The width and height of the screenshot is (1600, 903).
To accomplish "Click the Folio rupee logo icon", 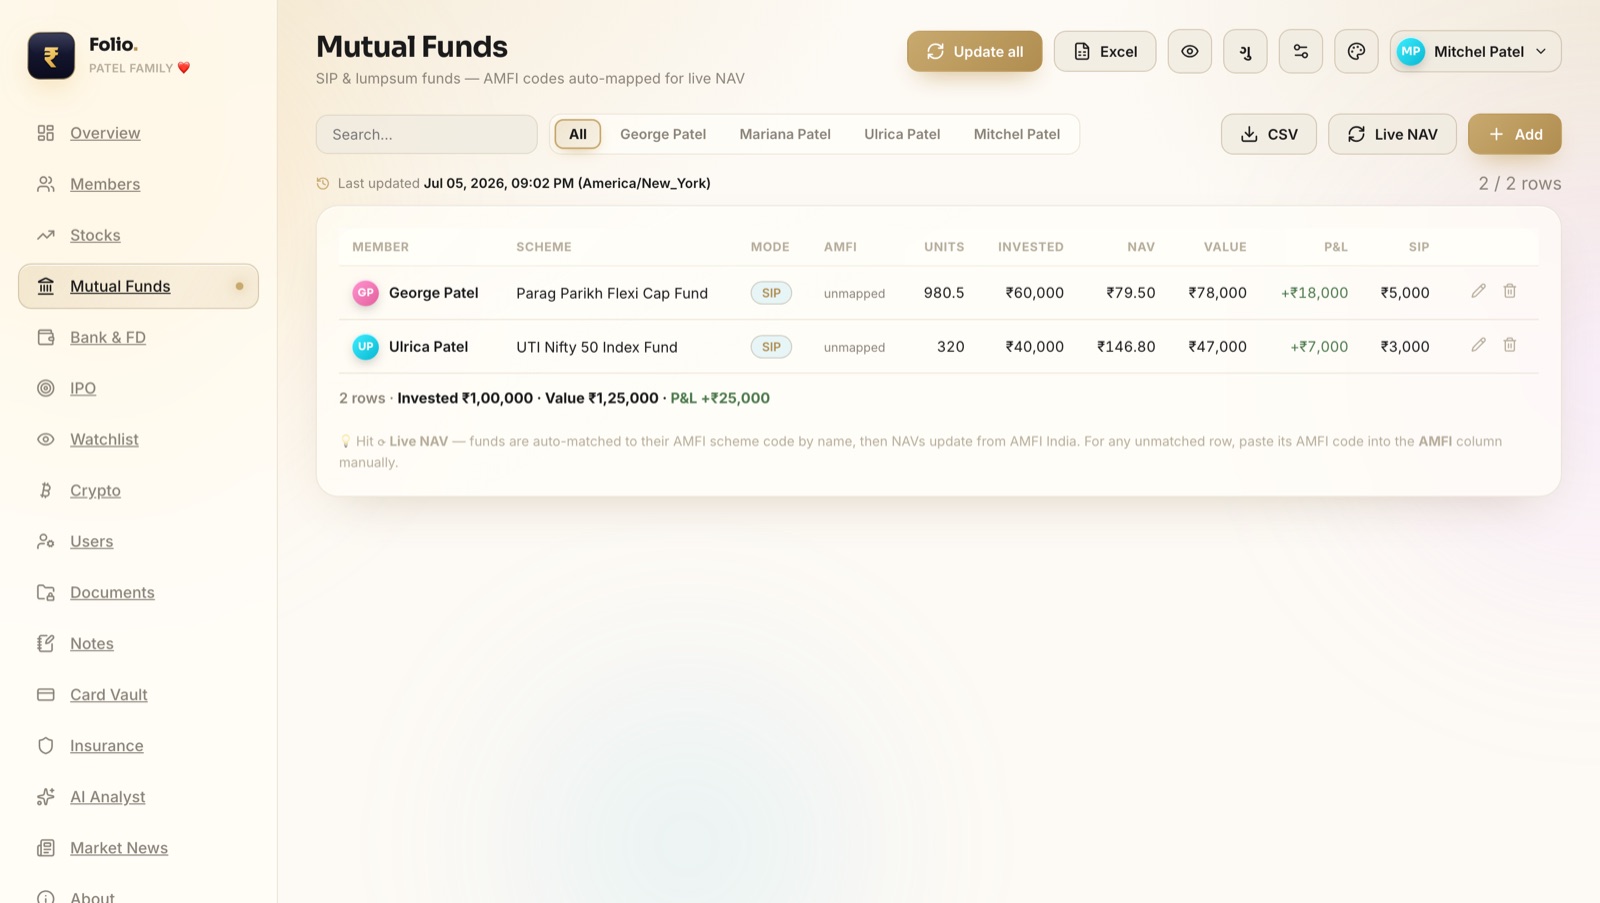I will (x=51, y=56).
